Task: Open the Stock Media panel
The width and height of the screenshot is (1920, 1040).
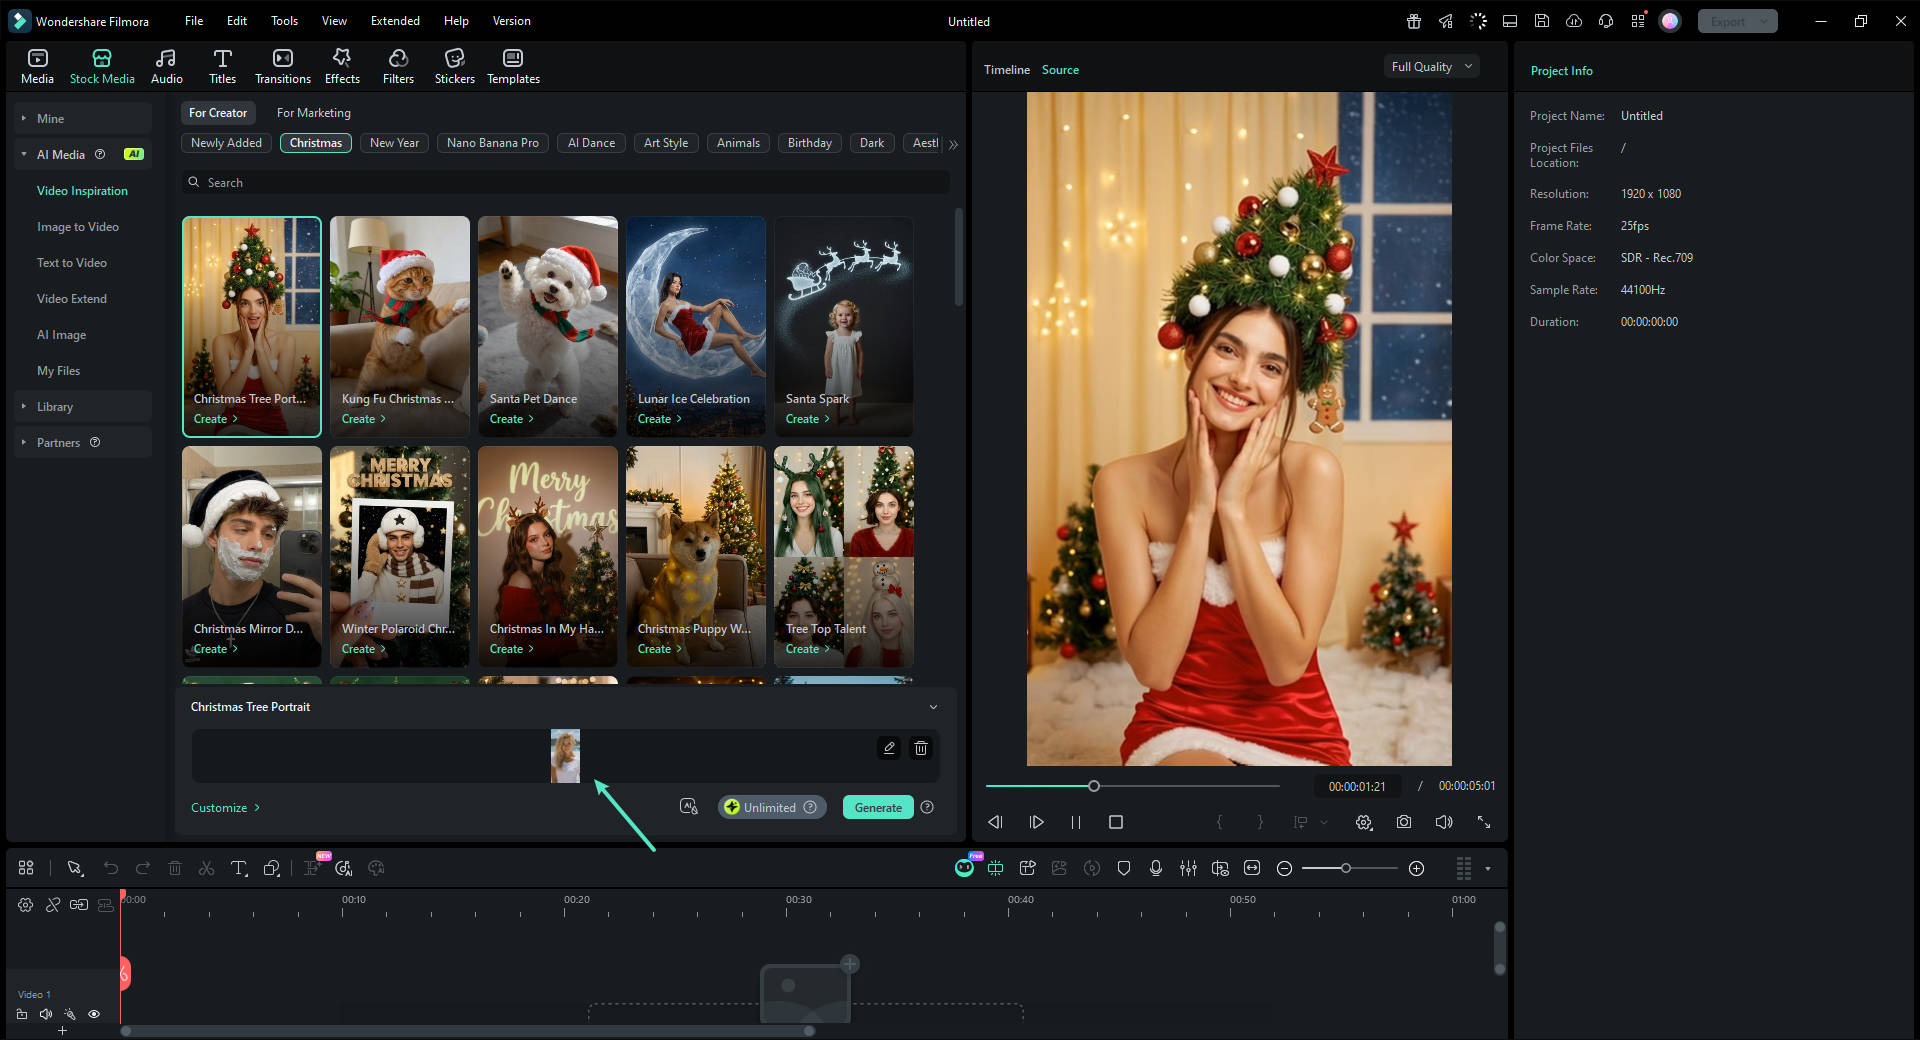Action: pyautogui.click(x=101, y=66)
